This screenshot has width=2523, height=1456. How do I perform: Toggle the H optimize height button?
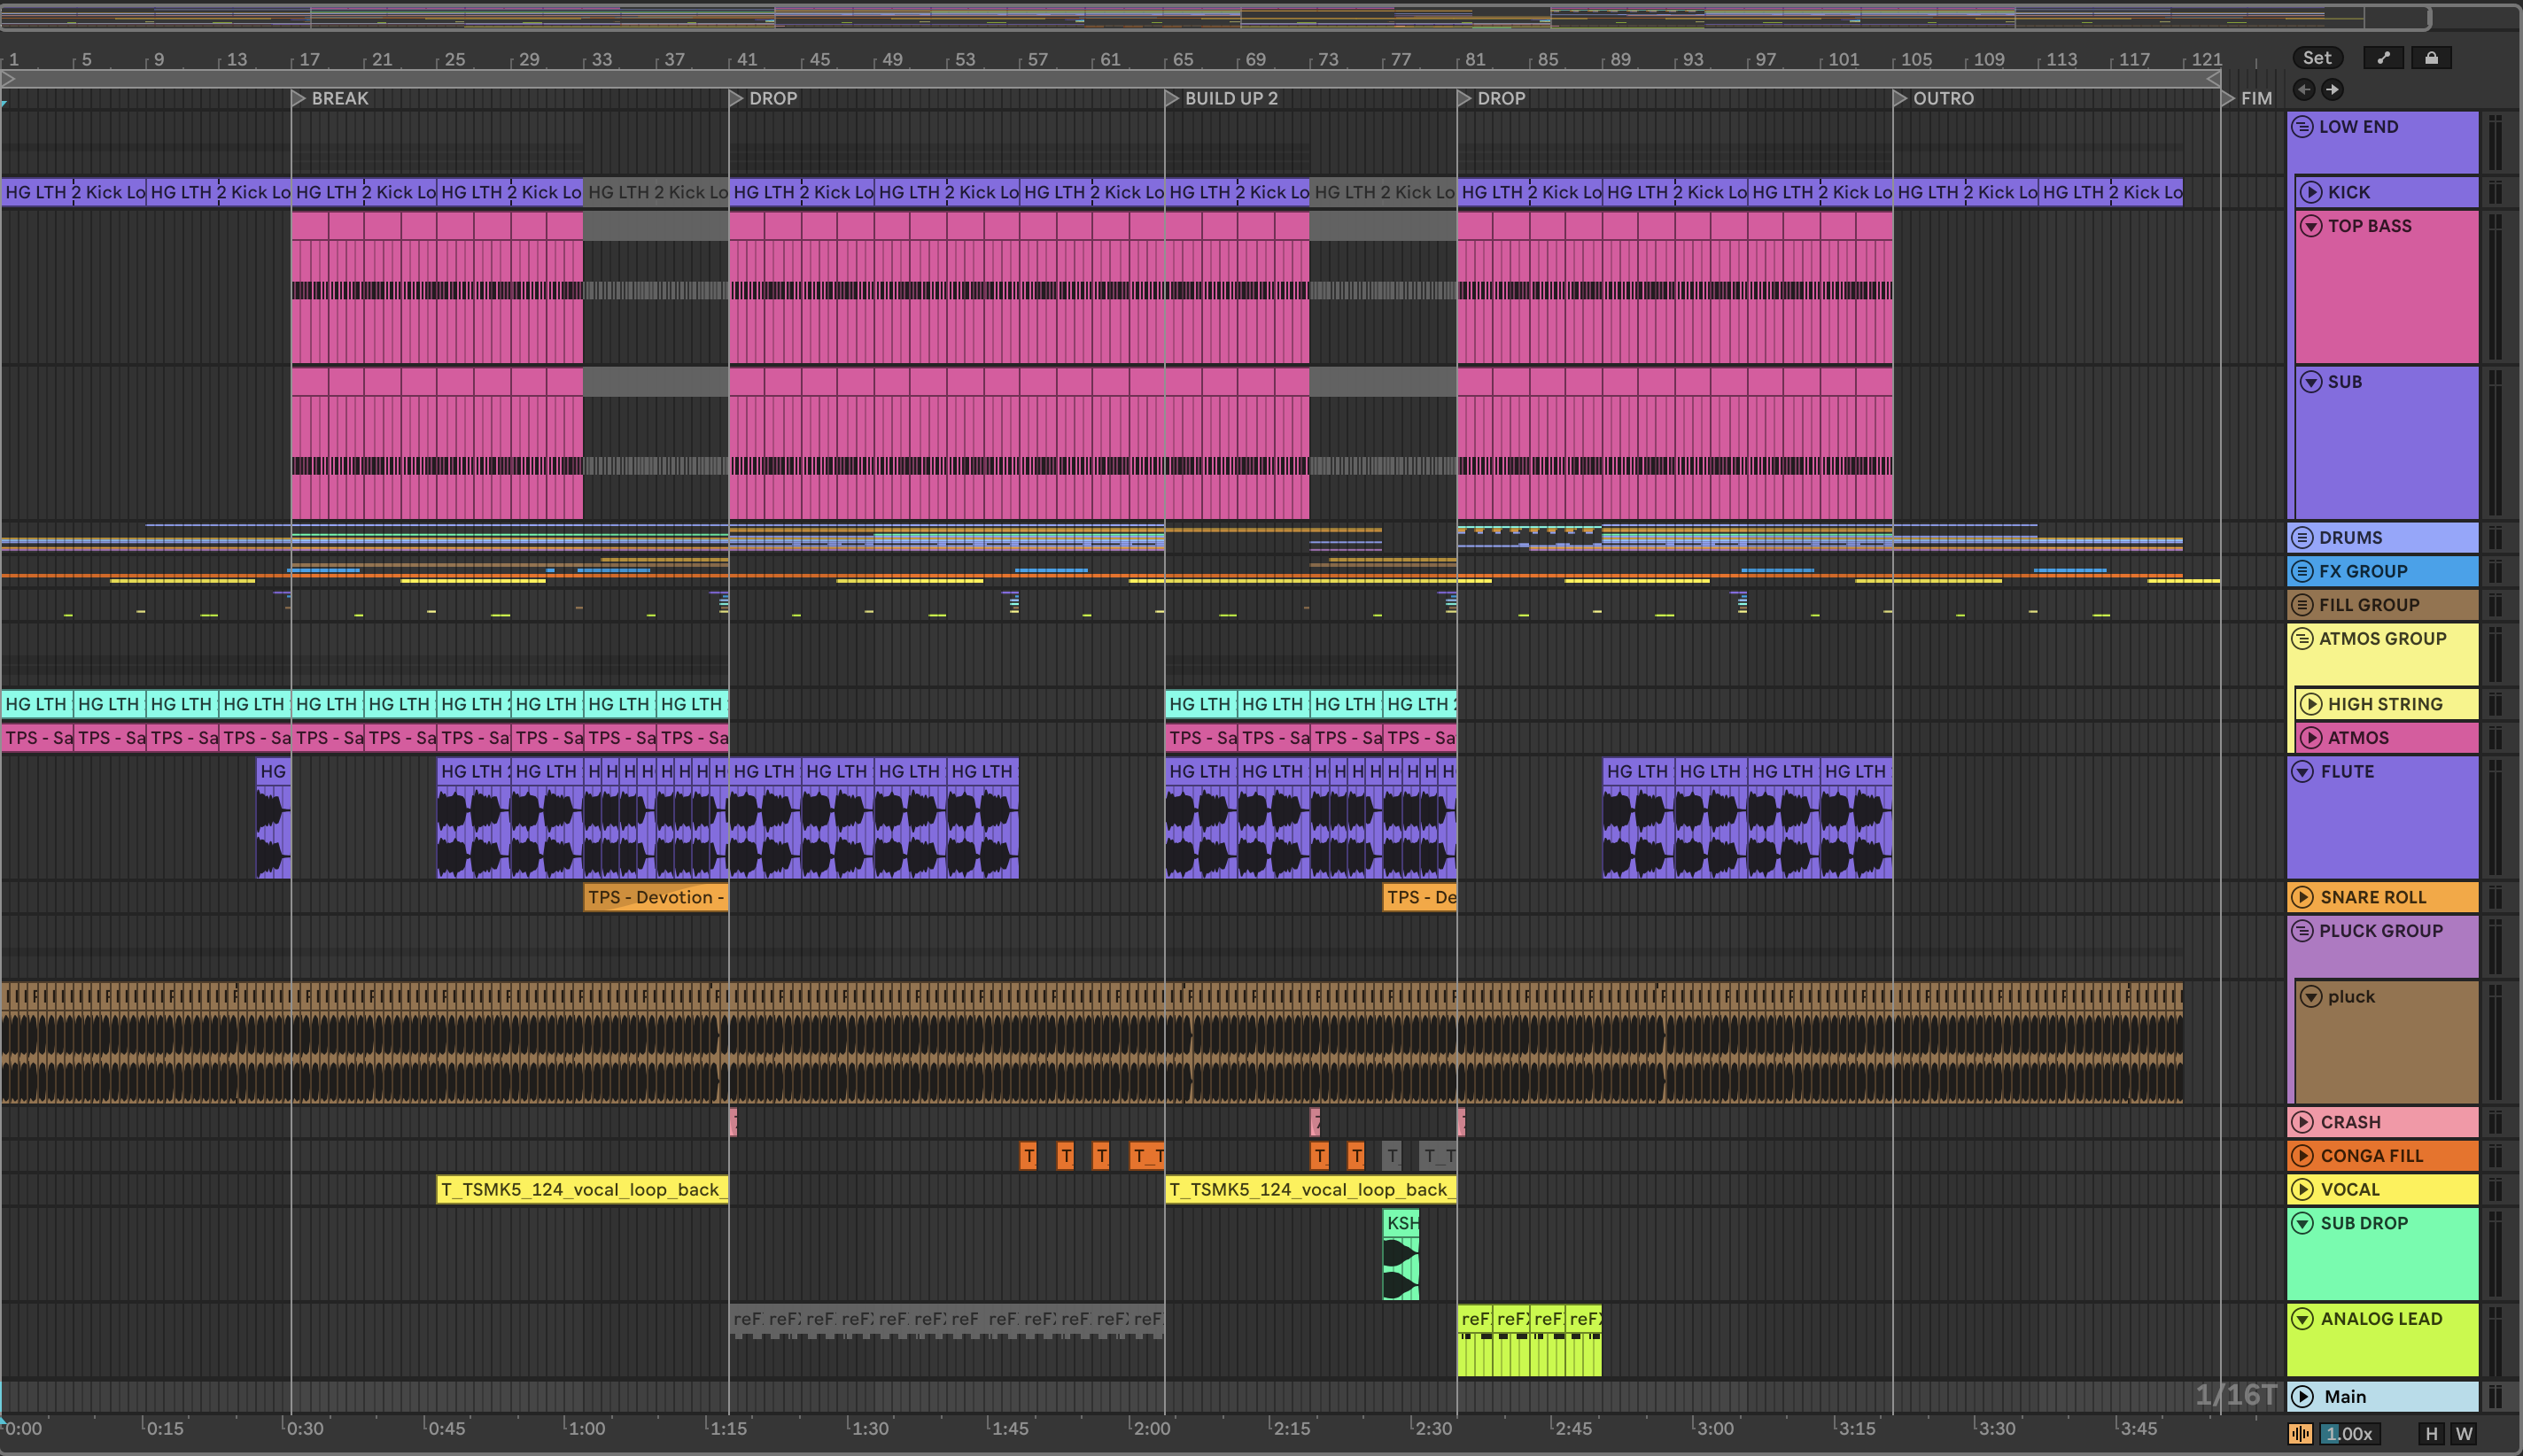[x=2432, y=1433]
